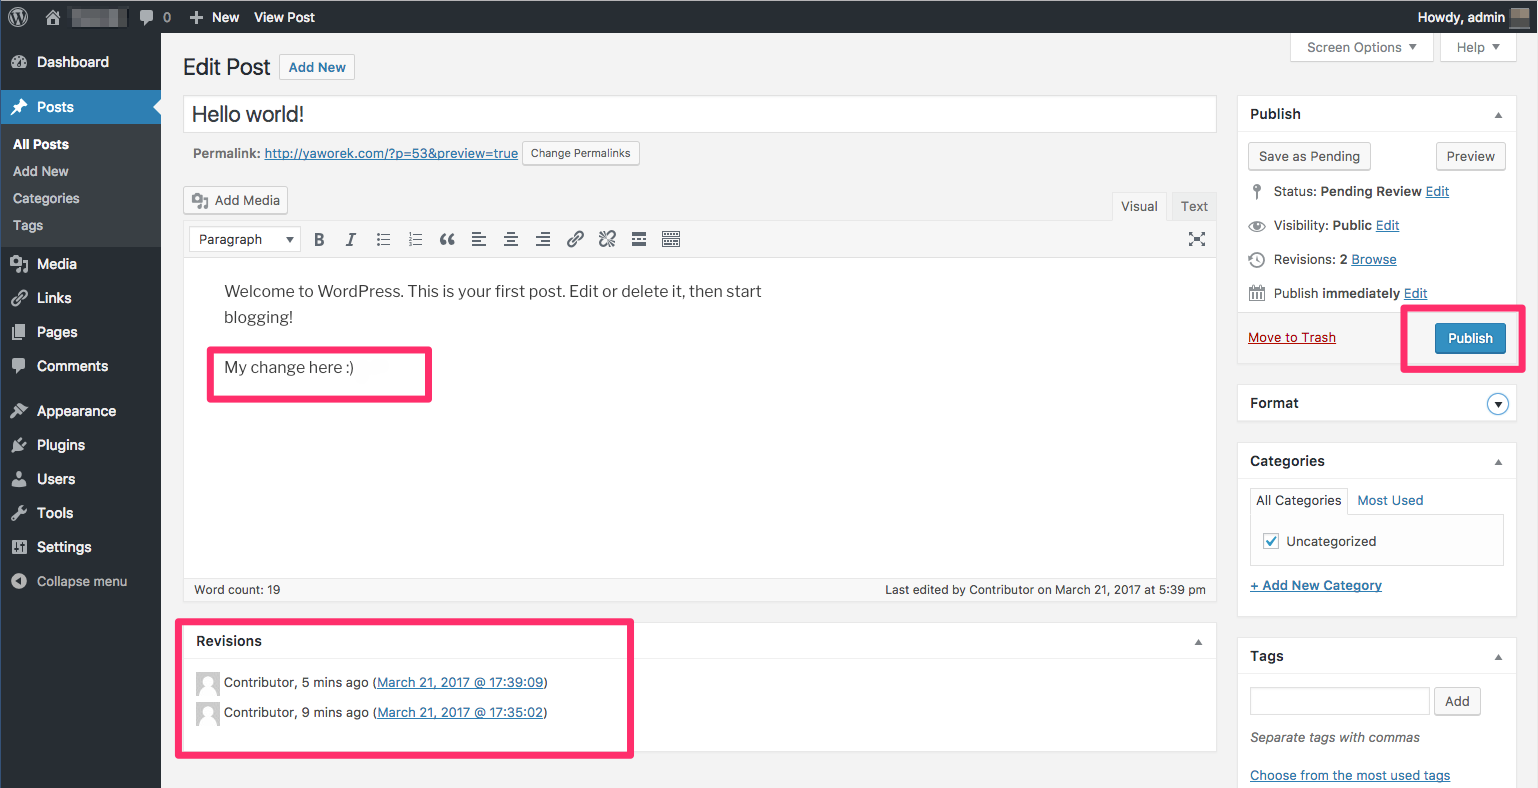This screenshot has height=788, width=1538.
Task: Click View Post in admin bar
Action: point(284,17)
